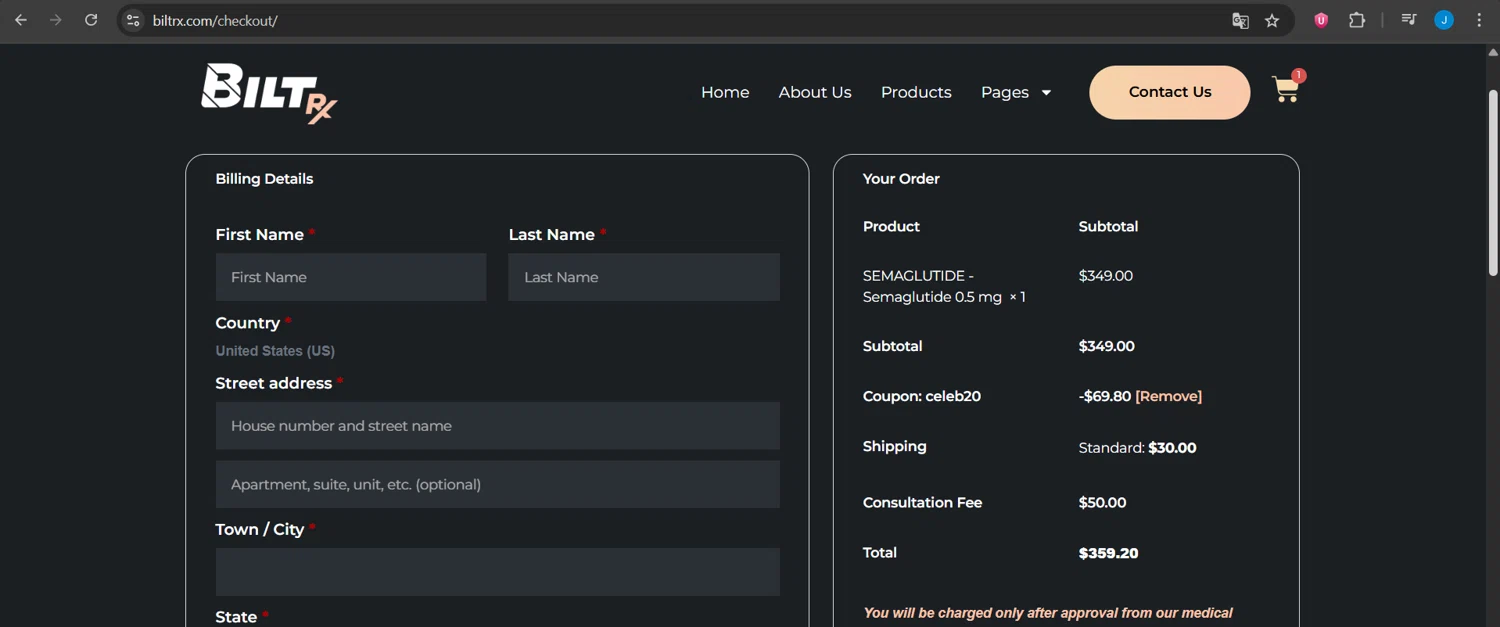1500x627 pixels.
Task: Click the Billing Details heading
Action: click(x=264, y=179)
